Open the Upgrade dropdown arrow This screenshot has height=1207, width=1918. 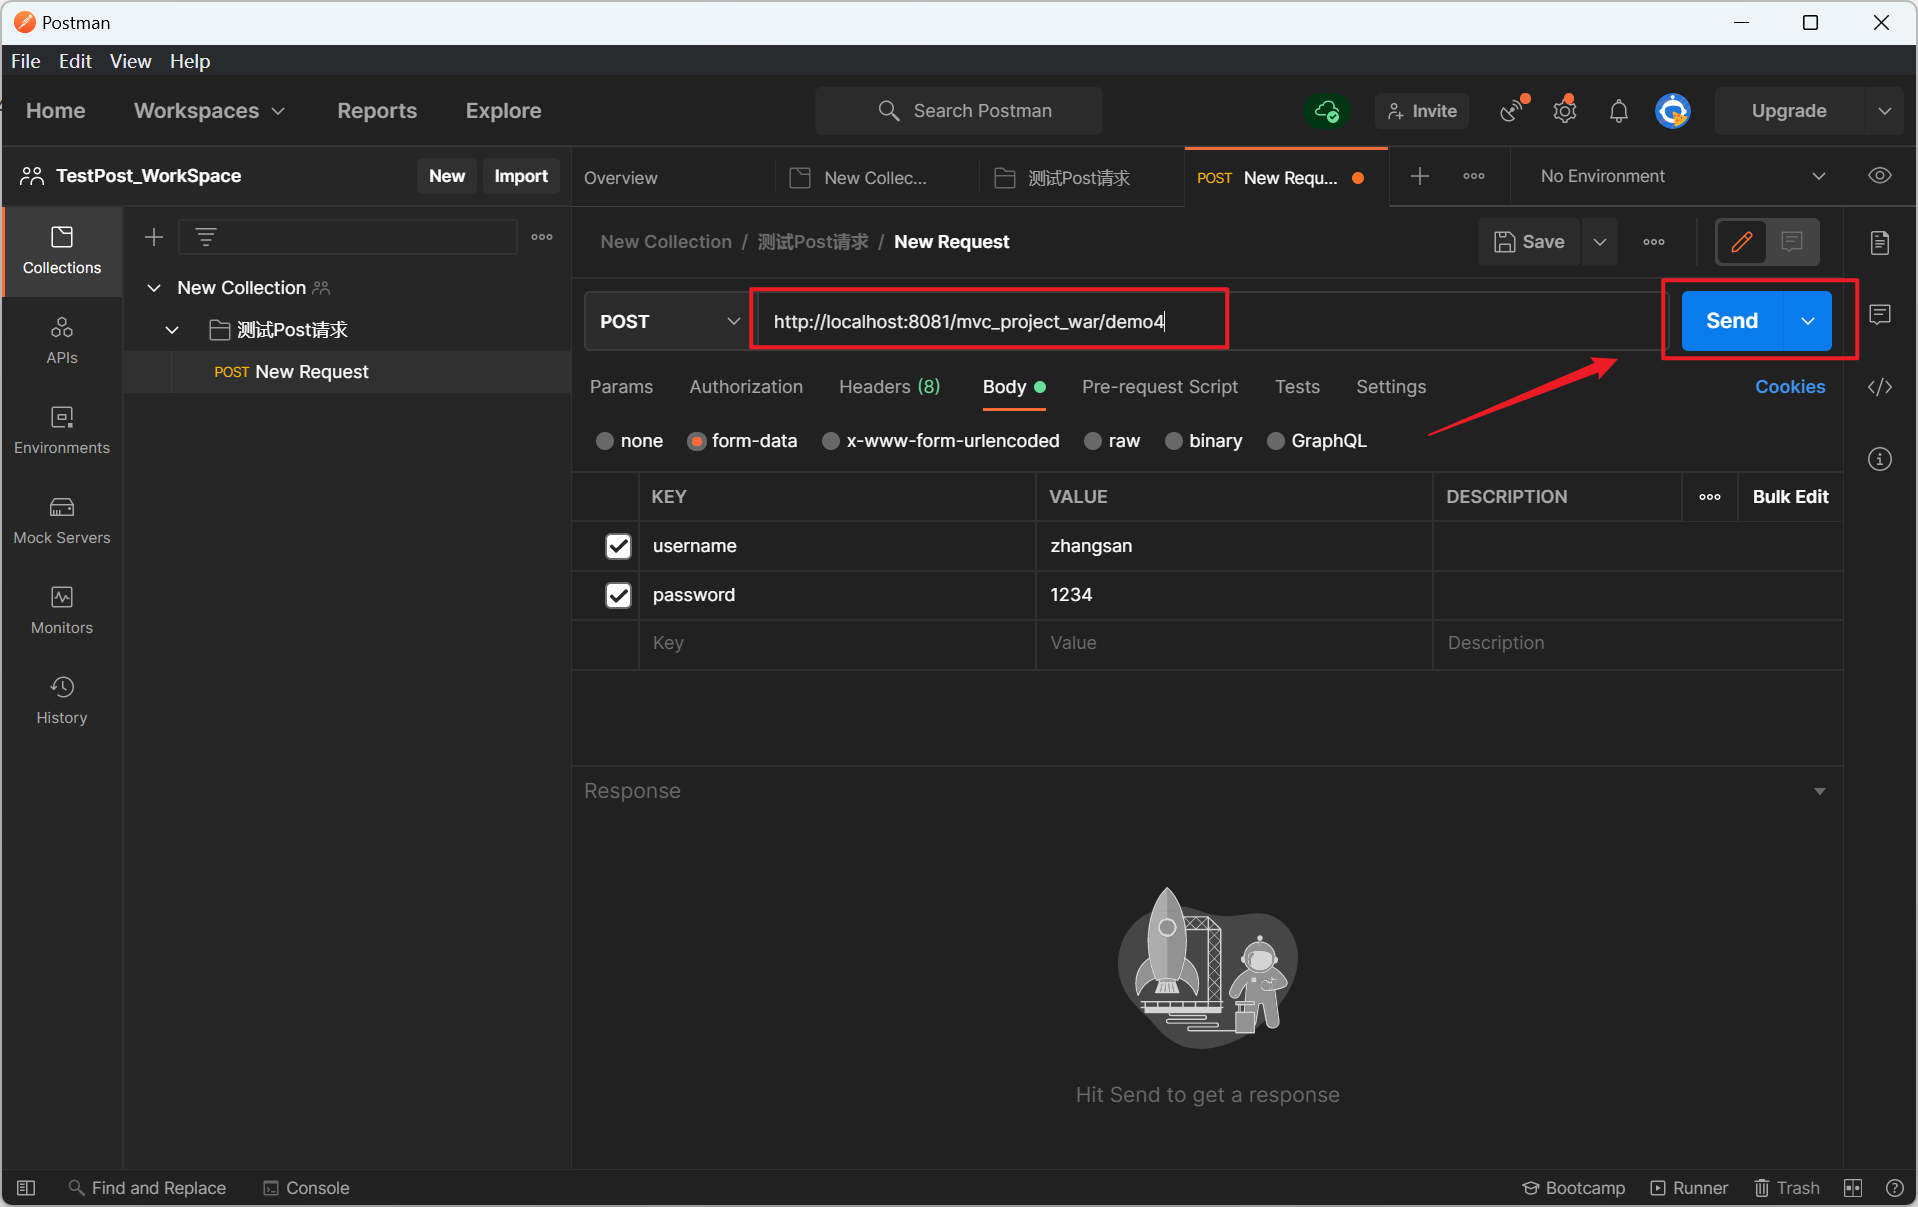tap(1885, 111)
